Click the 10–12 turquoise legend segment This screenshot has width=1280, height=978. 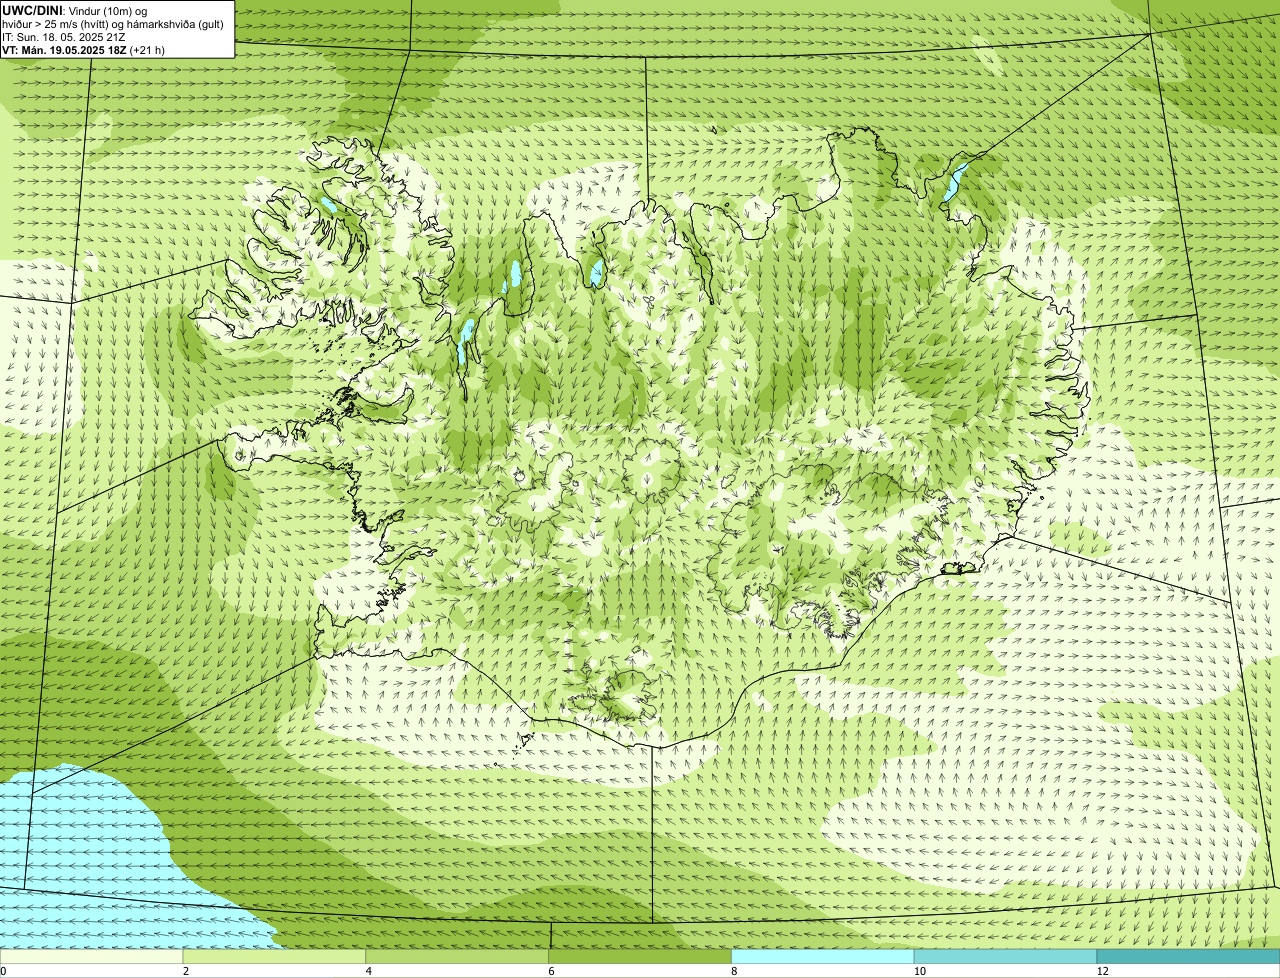(x=1007, y=956)
